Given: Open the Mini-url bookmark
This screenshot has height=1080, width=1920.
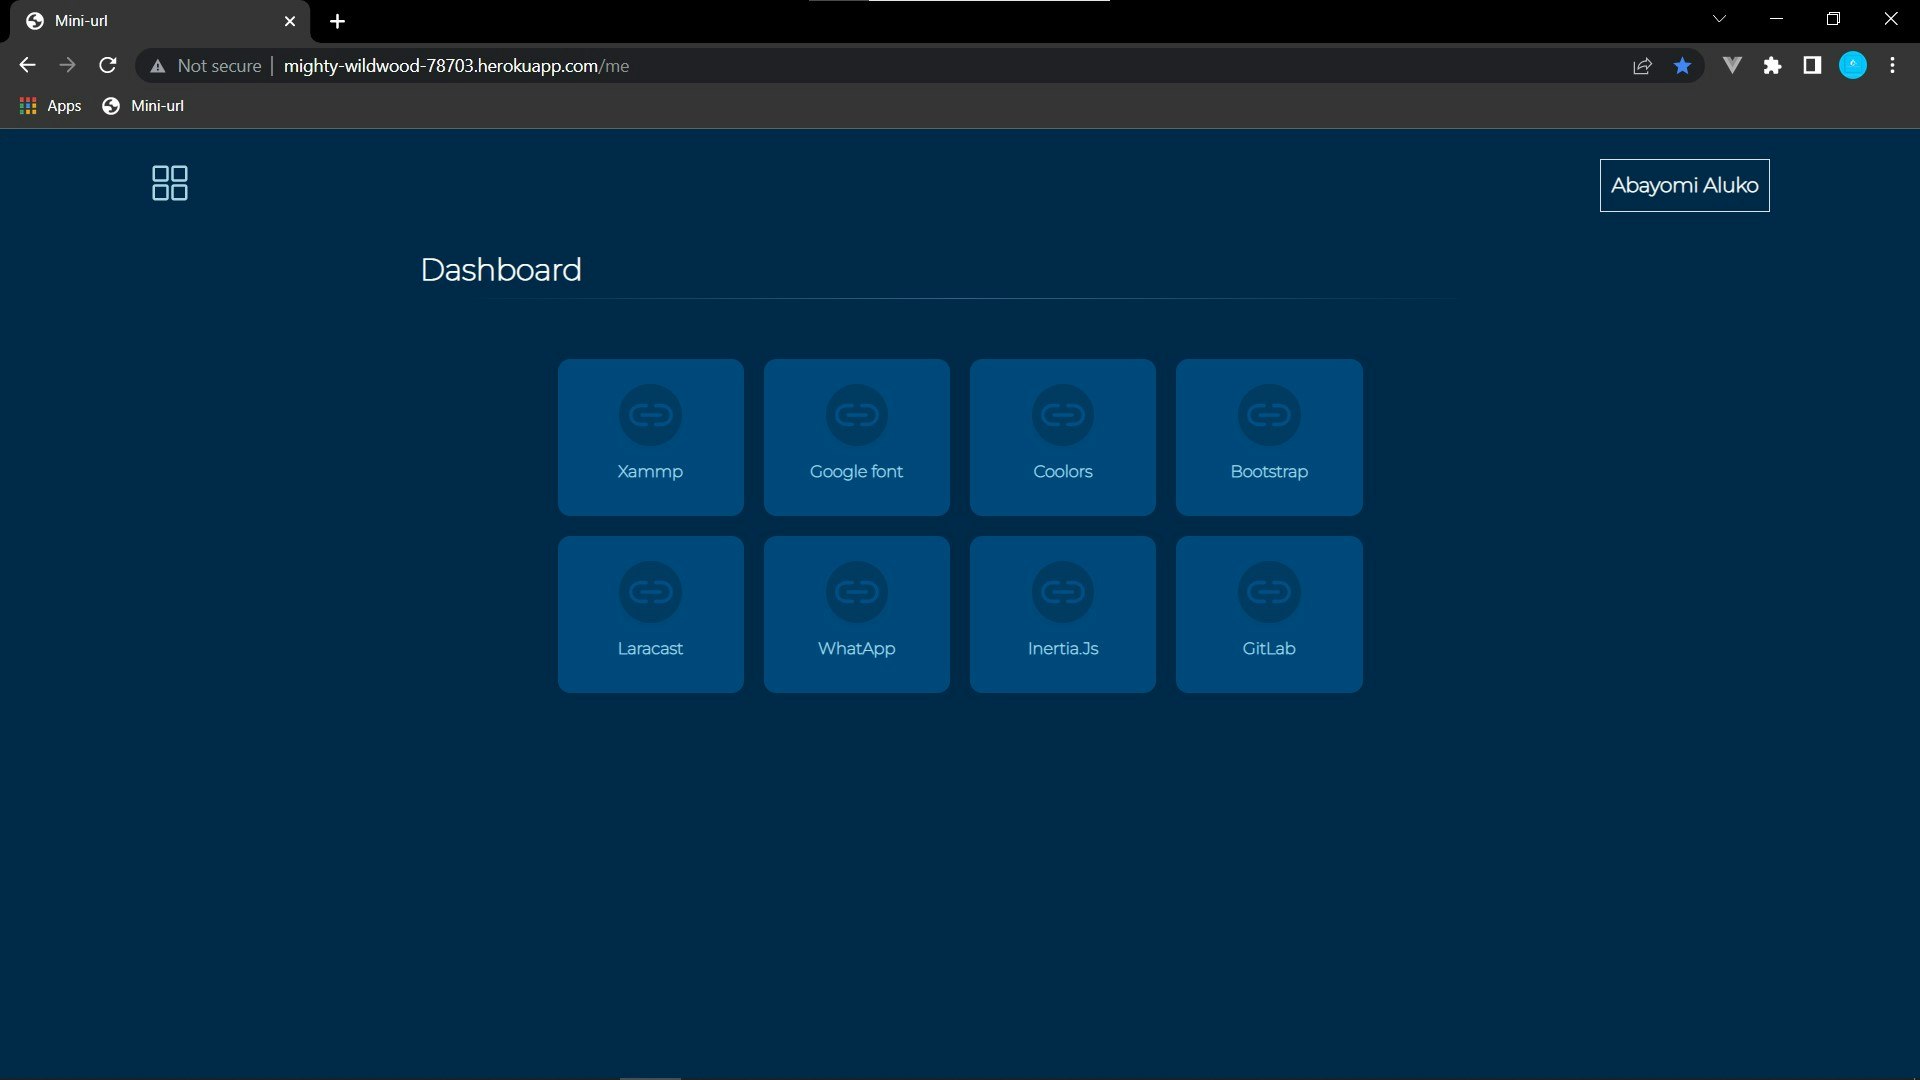Looking at the screenshot, I should point(143,106).
